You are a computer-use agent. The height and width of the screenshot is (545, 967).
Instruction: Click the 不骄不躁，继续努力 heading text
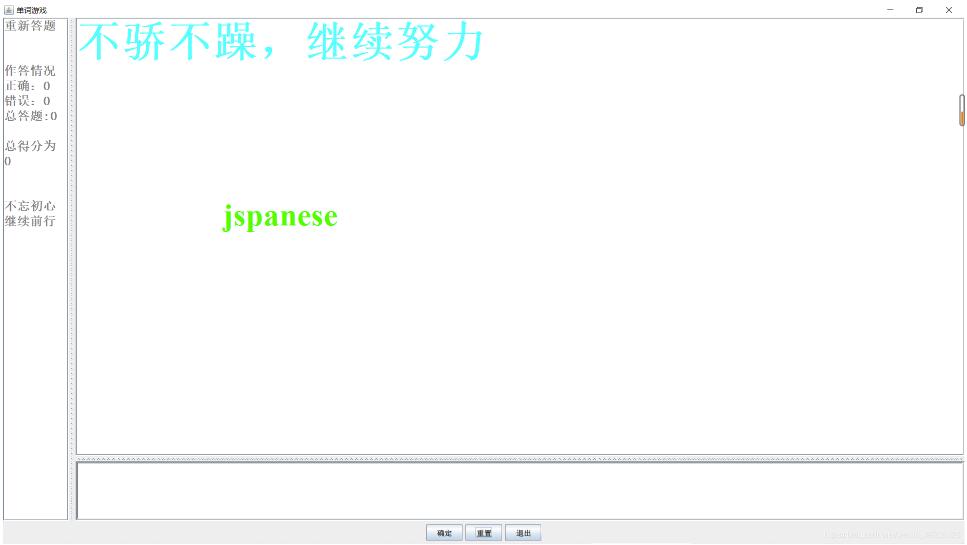281,42
